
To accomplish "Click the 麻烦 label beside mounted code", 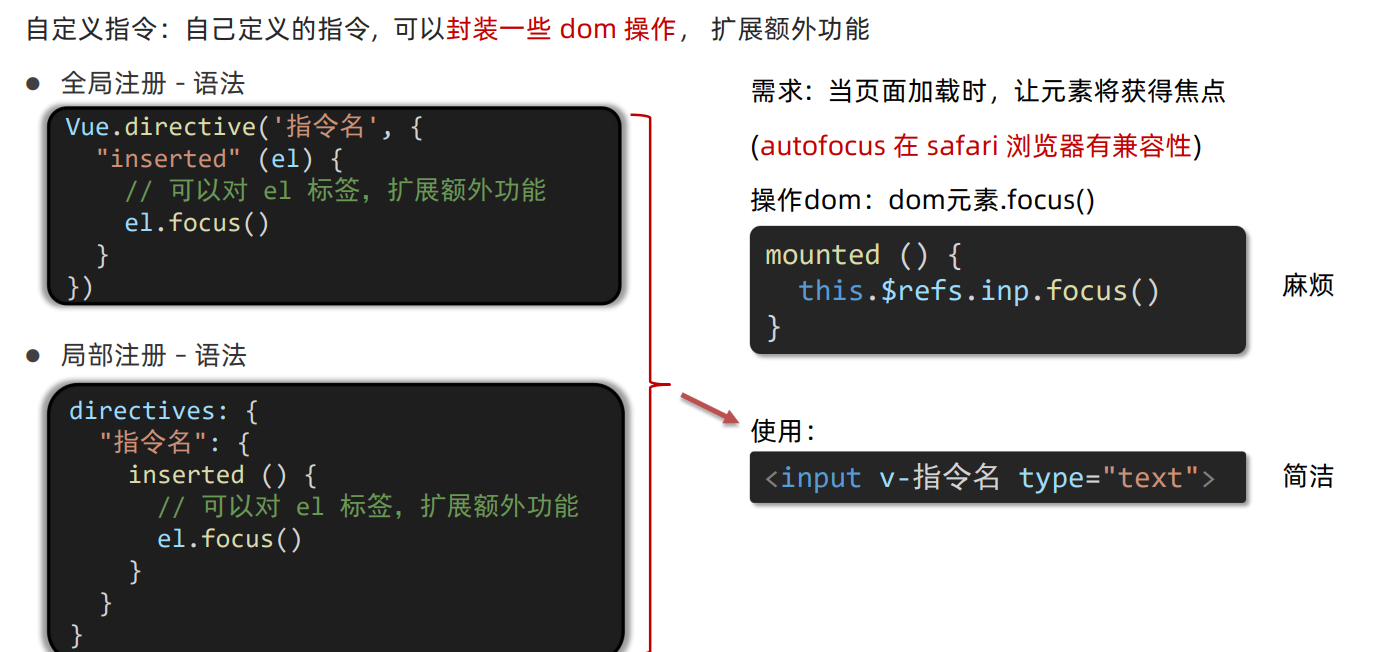I will [x=1308, y=285].
